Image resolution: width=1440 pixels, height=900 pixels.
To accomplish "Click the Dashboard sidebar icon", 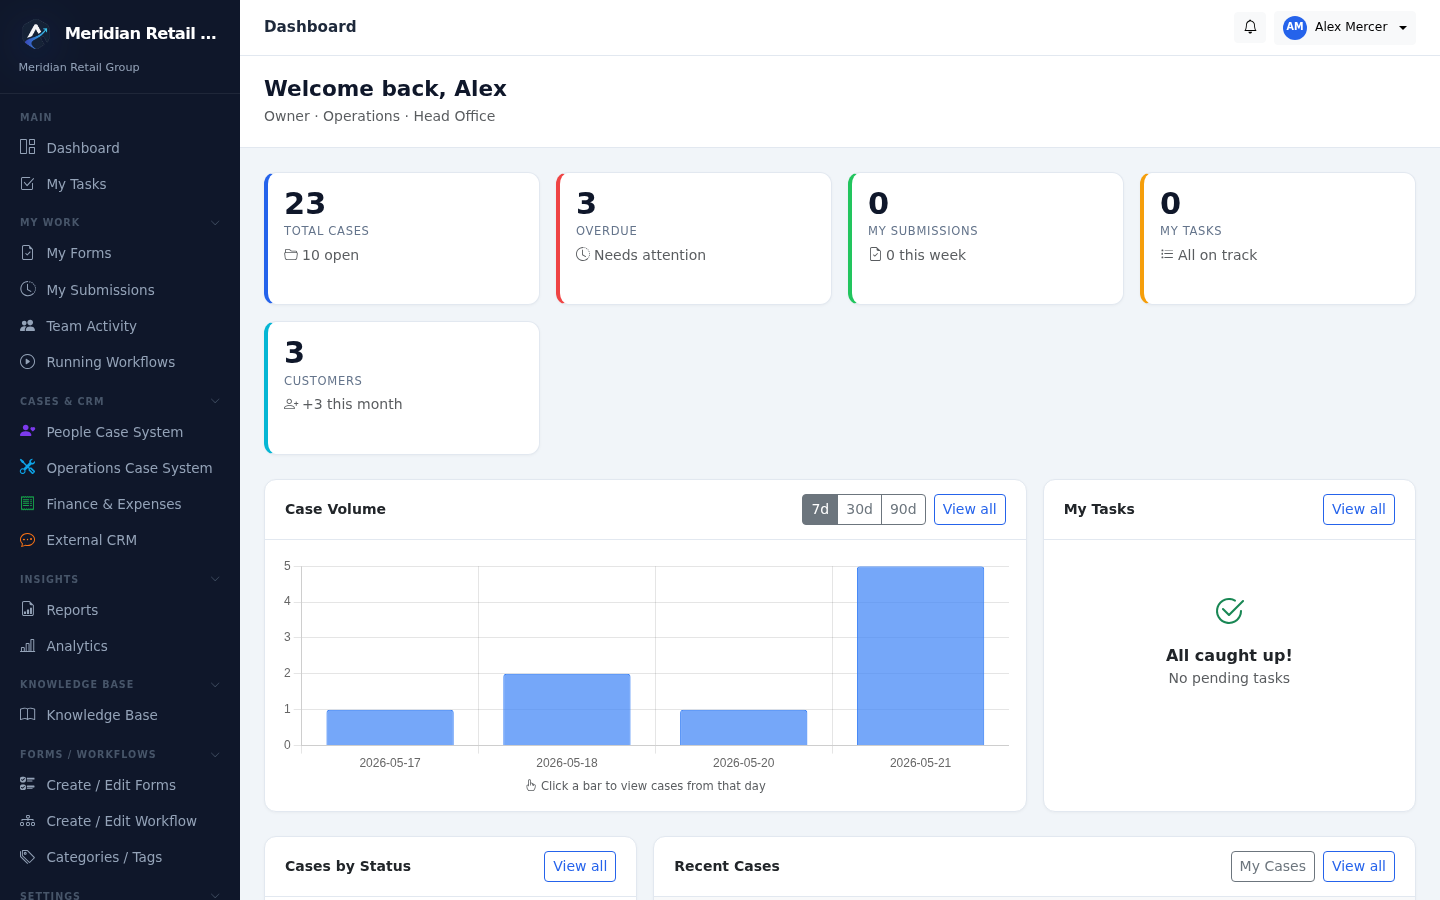I will (28, 148).
